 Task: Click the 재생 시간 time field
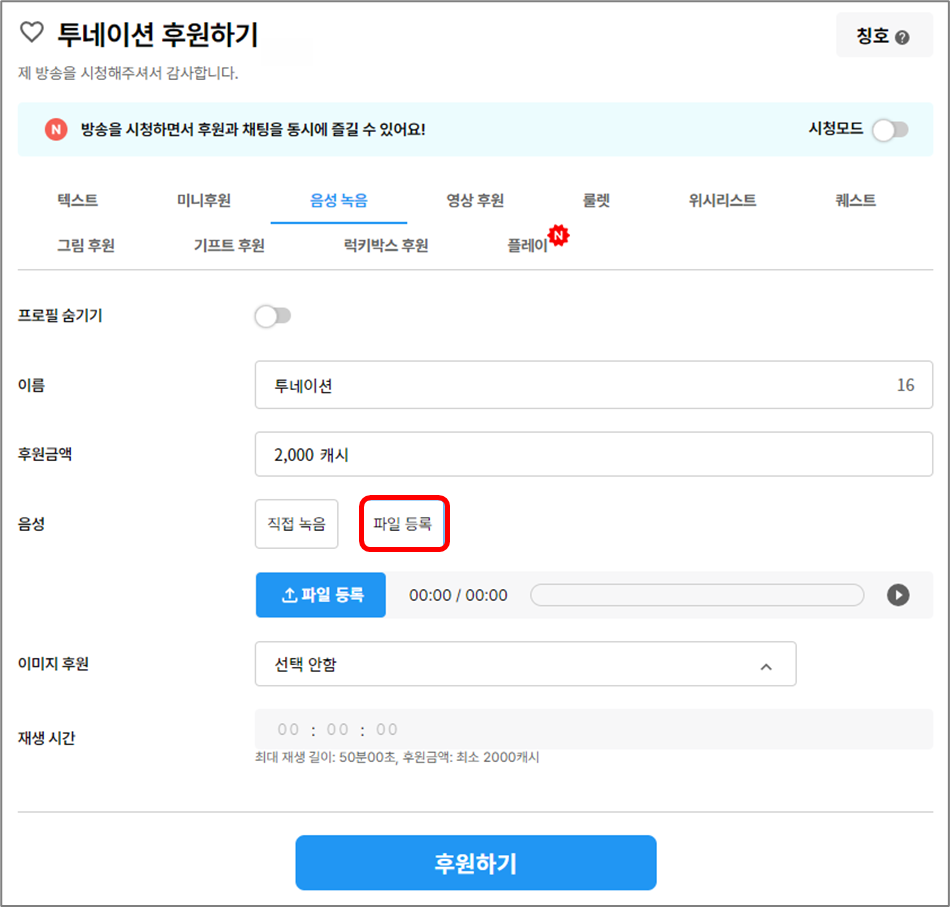pyautogui.click(x=594, y=729)
